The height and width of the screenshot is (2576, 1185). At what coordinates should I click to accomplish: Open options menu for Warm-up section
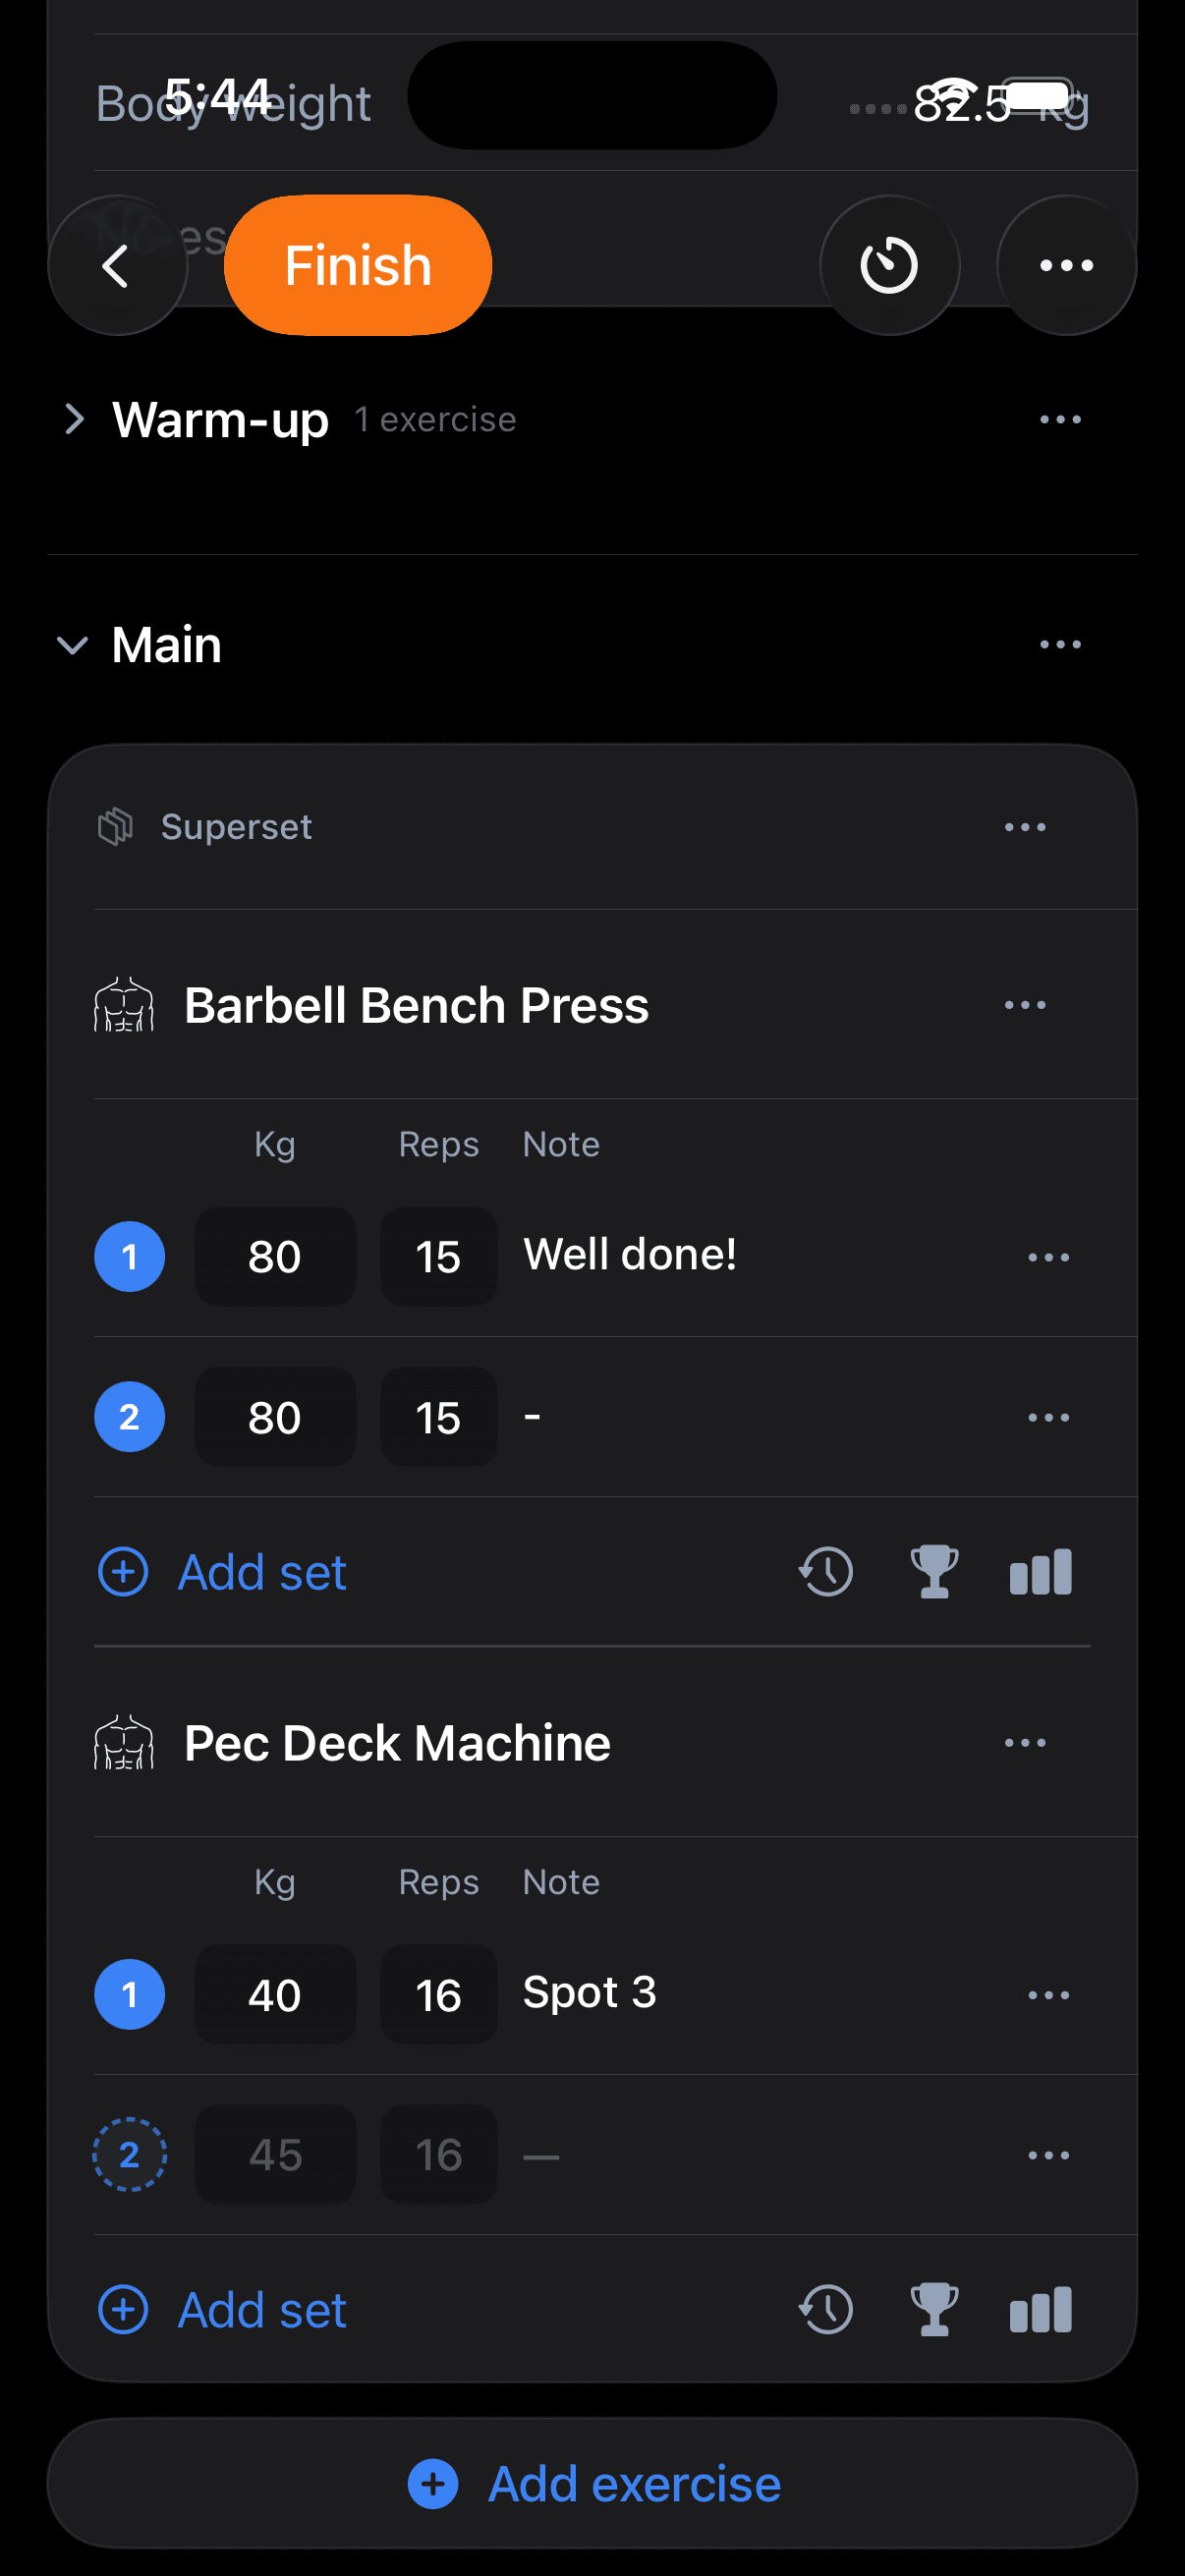coord(1059,419)
